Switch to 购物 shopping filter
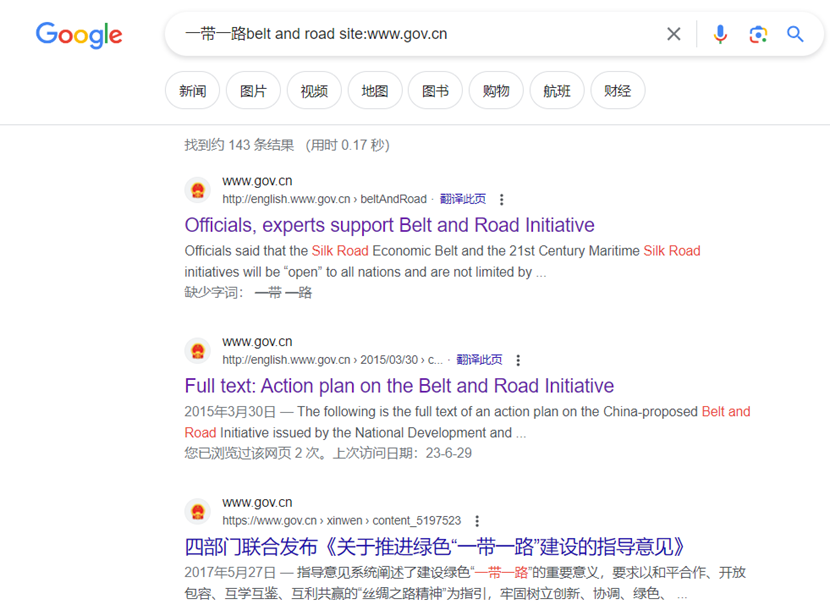830x610 pixels. point(496,91)
